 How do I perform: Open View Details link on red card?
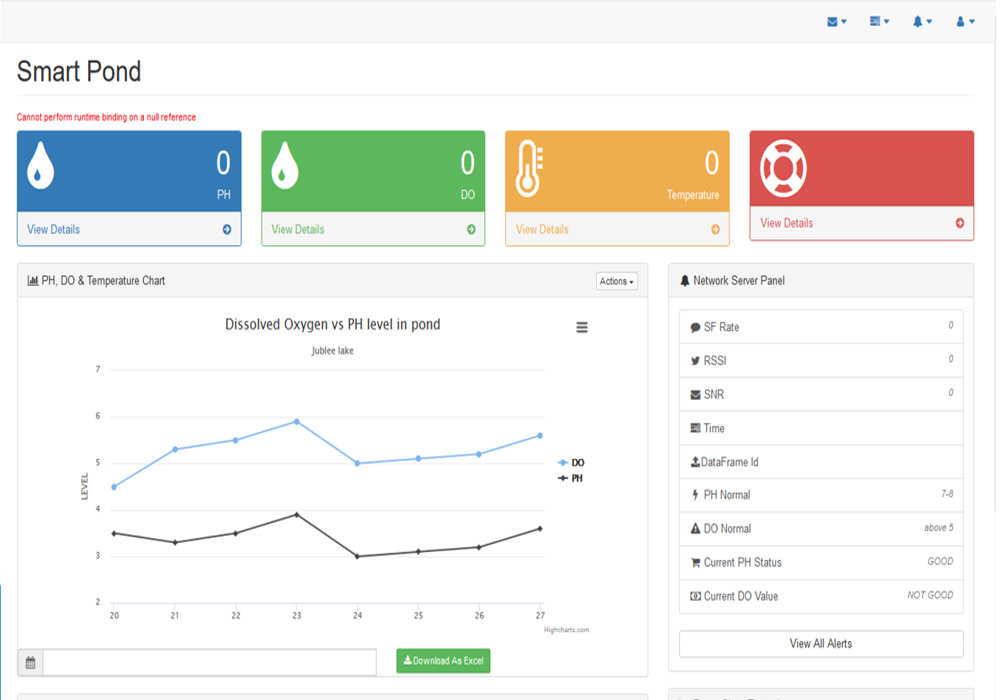[x=787, y=223]
